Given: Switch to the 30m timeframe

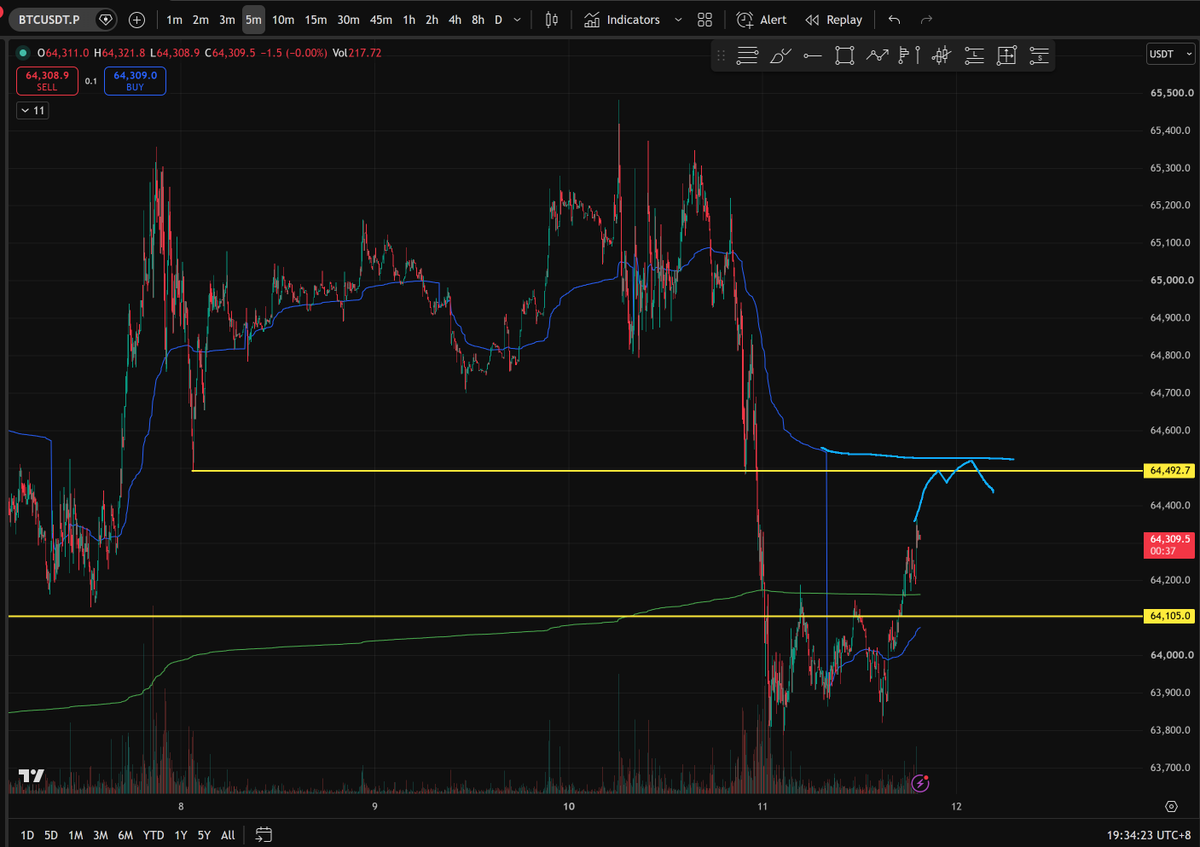Looking at the screenshot, I should click(x=348, y=20).
